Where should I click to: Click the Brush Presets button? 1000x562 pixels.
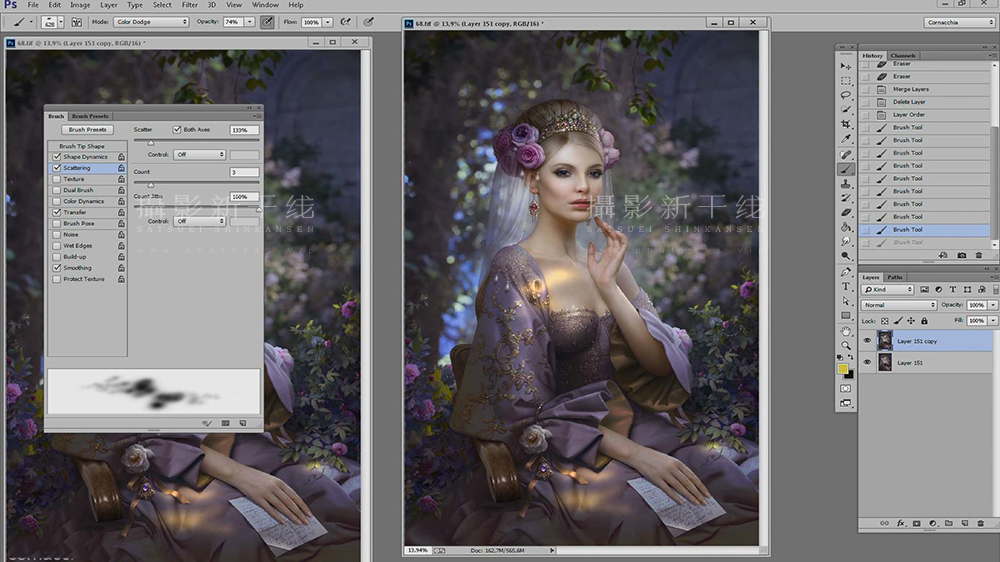(87, 129)
